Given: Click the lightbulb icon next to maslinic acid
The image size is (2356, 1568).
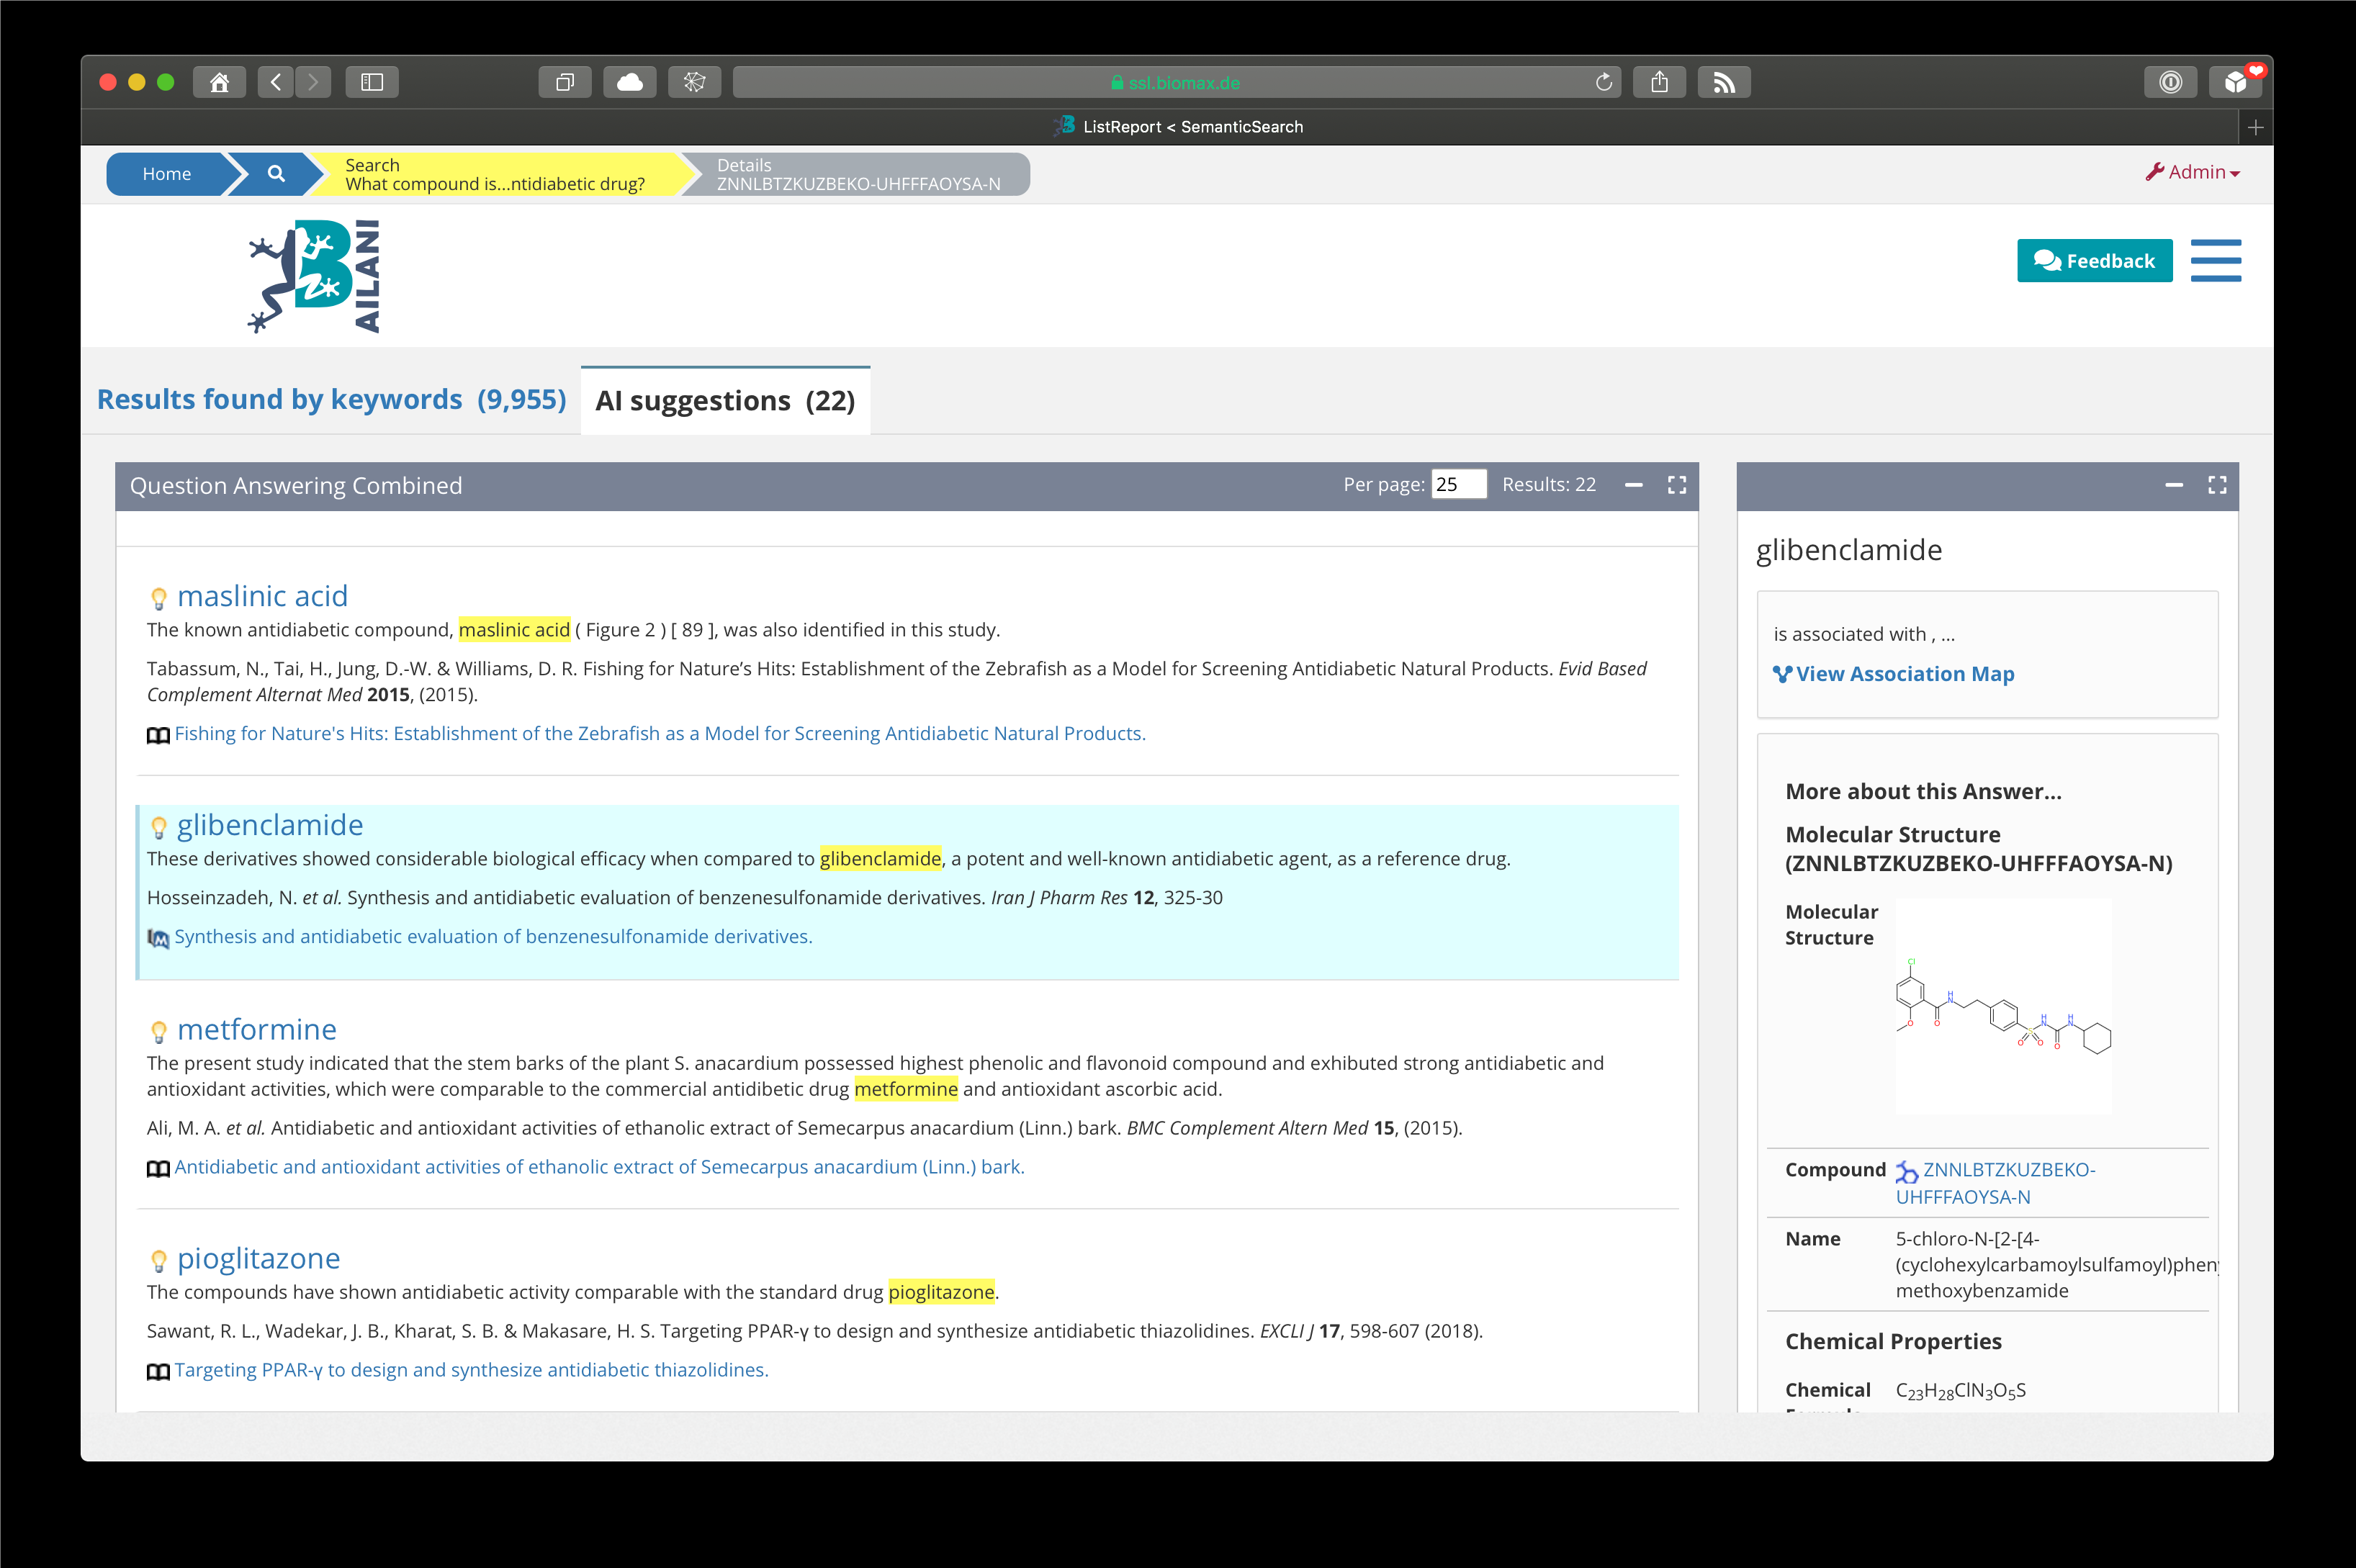Looking at the screenshot, I should 158,598.
